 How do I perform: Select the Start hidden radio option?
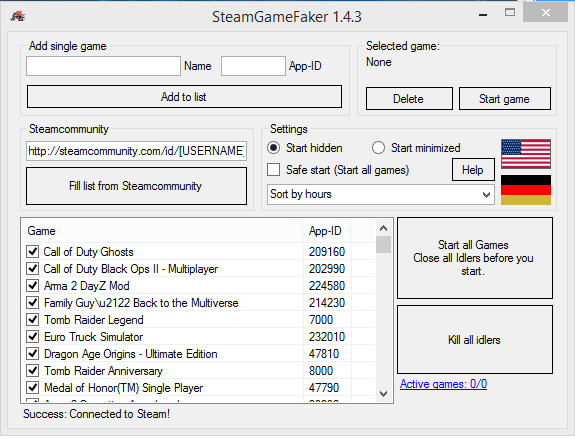pyautogui.click(x=273, y=148)
